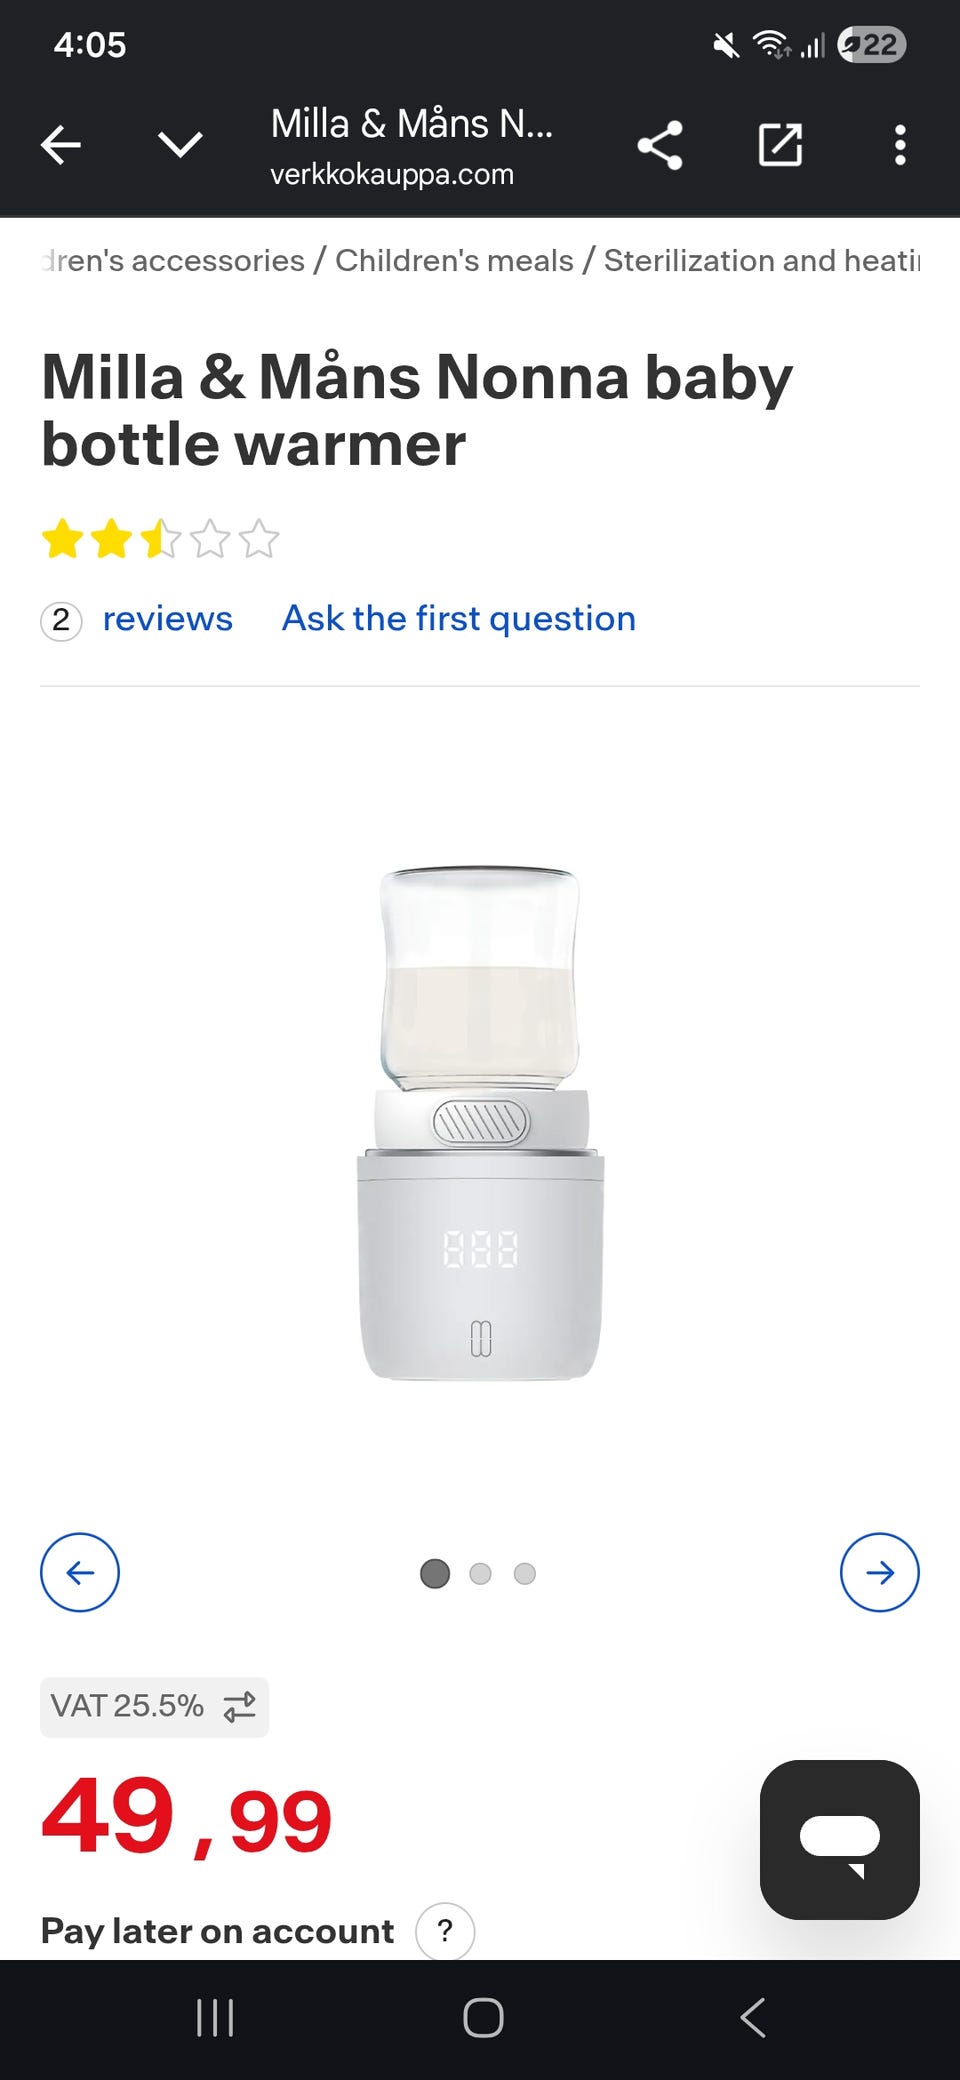Share this product page
The width and height of the screenshot is (960, 2080).
pos(660,146)
